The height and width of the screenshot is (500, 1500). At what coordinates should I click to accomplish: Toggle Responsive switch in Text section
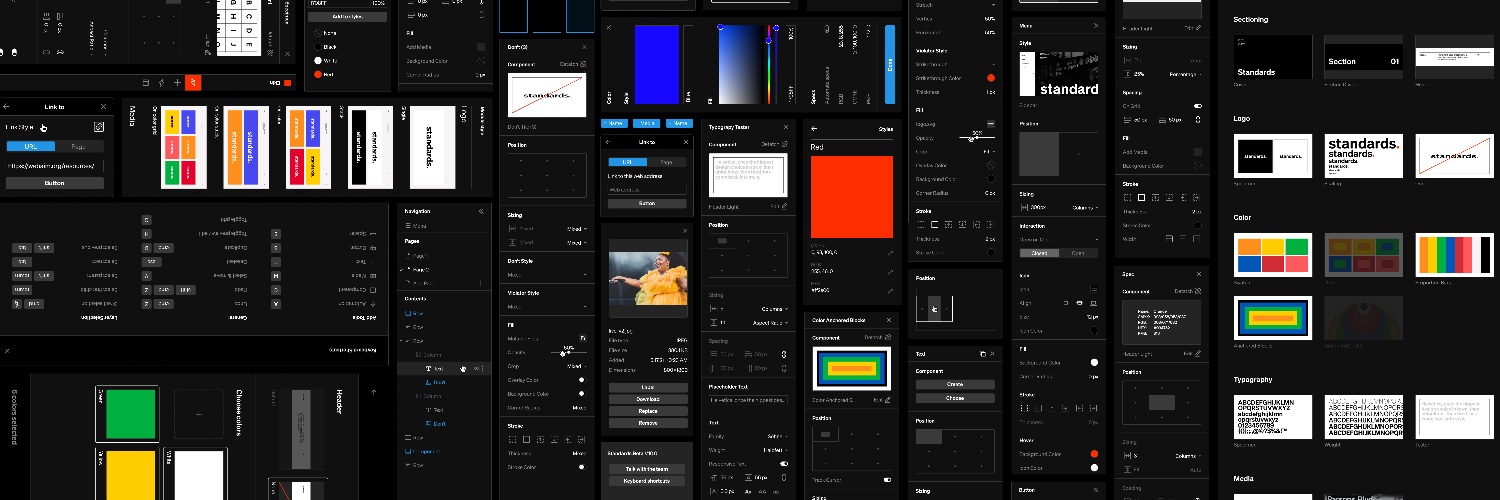(783, 464)
